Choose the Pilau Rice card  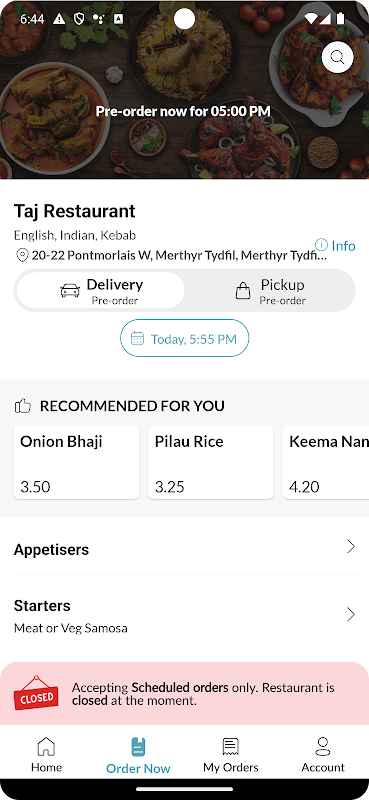coord(211,462)
